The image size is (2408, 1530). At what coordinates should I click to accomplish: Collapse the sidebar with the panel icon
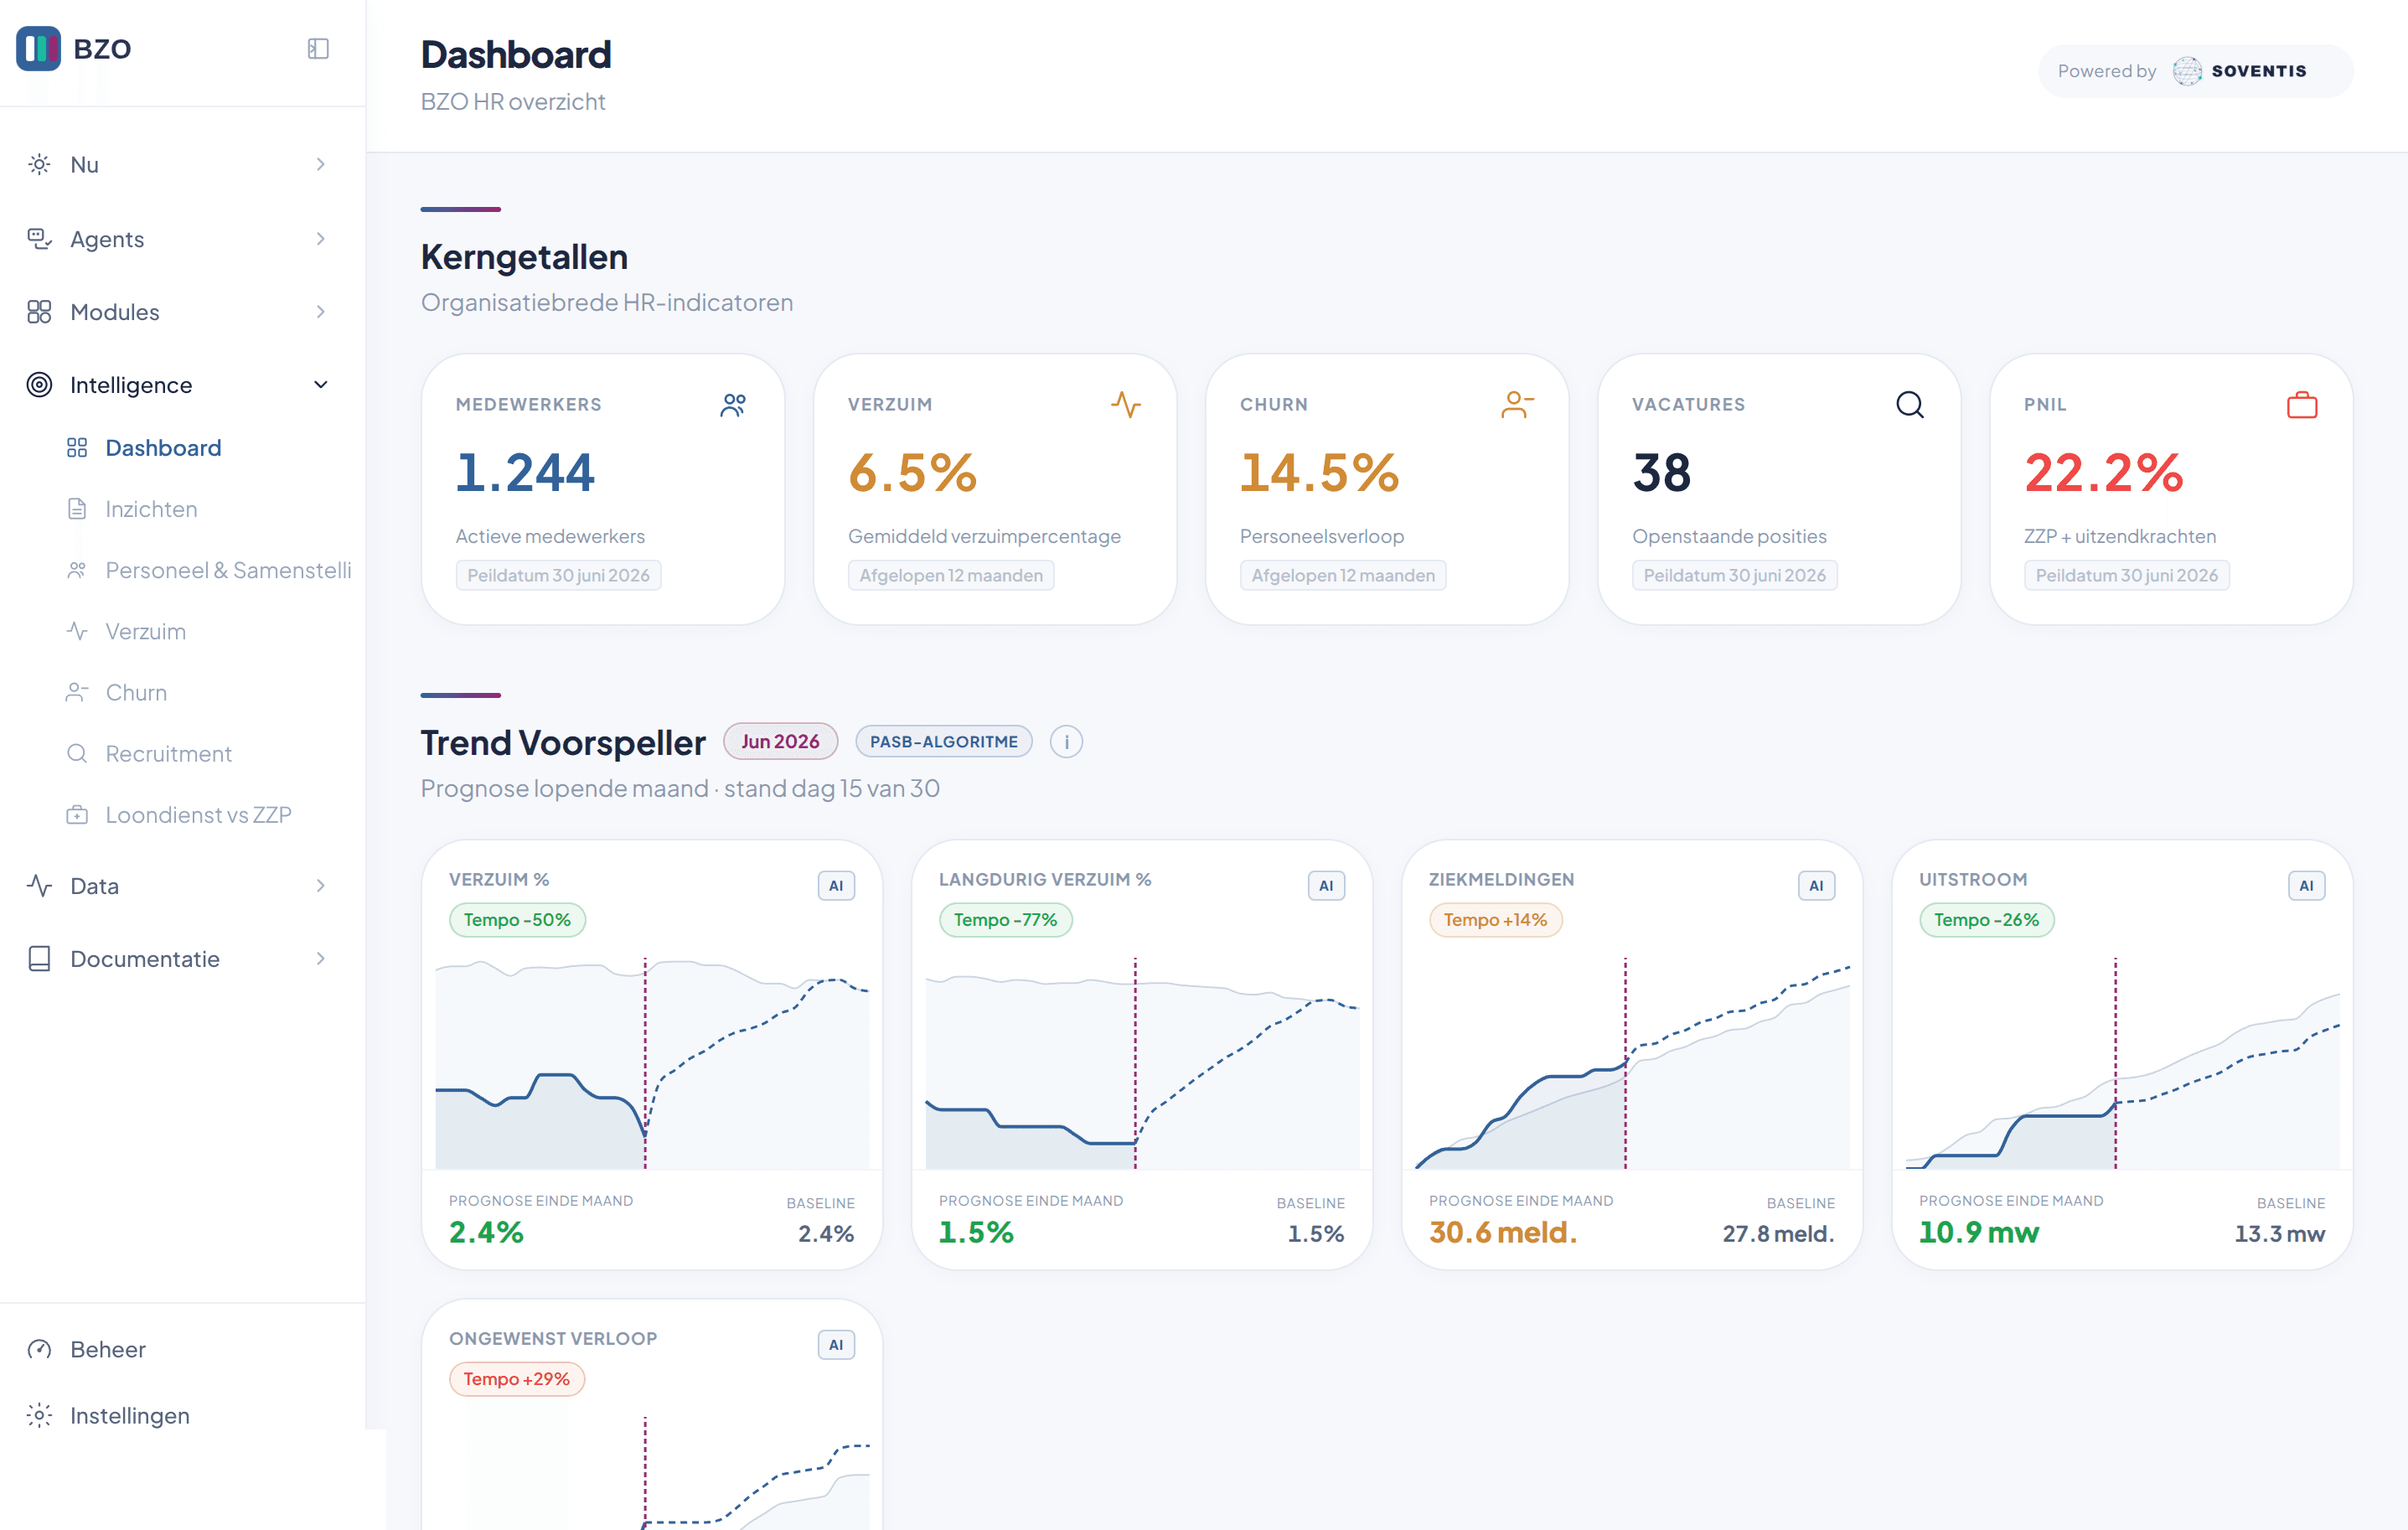pos(318,49)
